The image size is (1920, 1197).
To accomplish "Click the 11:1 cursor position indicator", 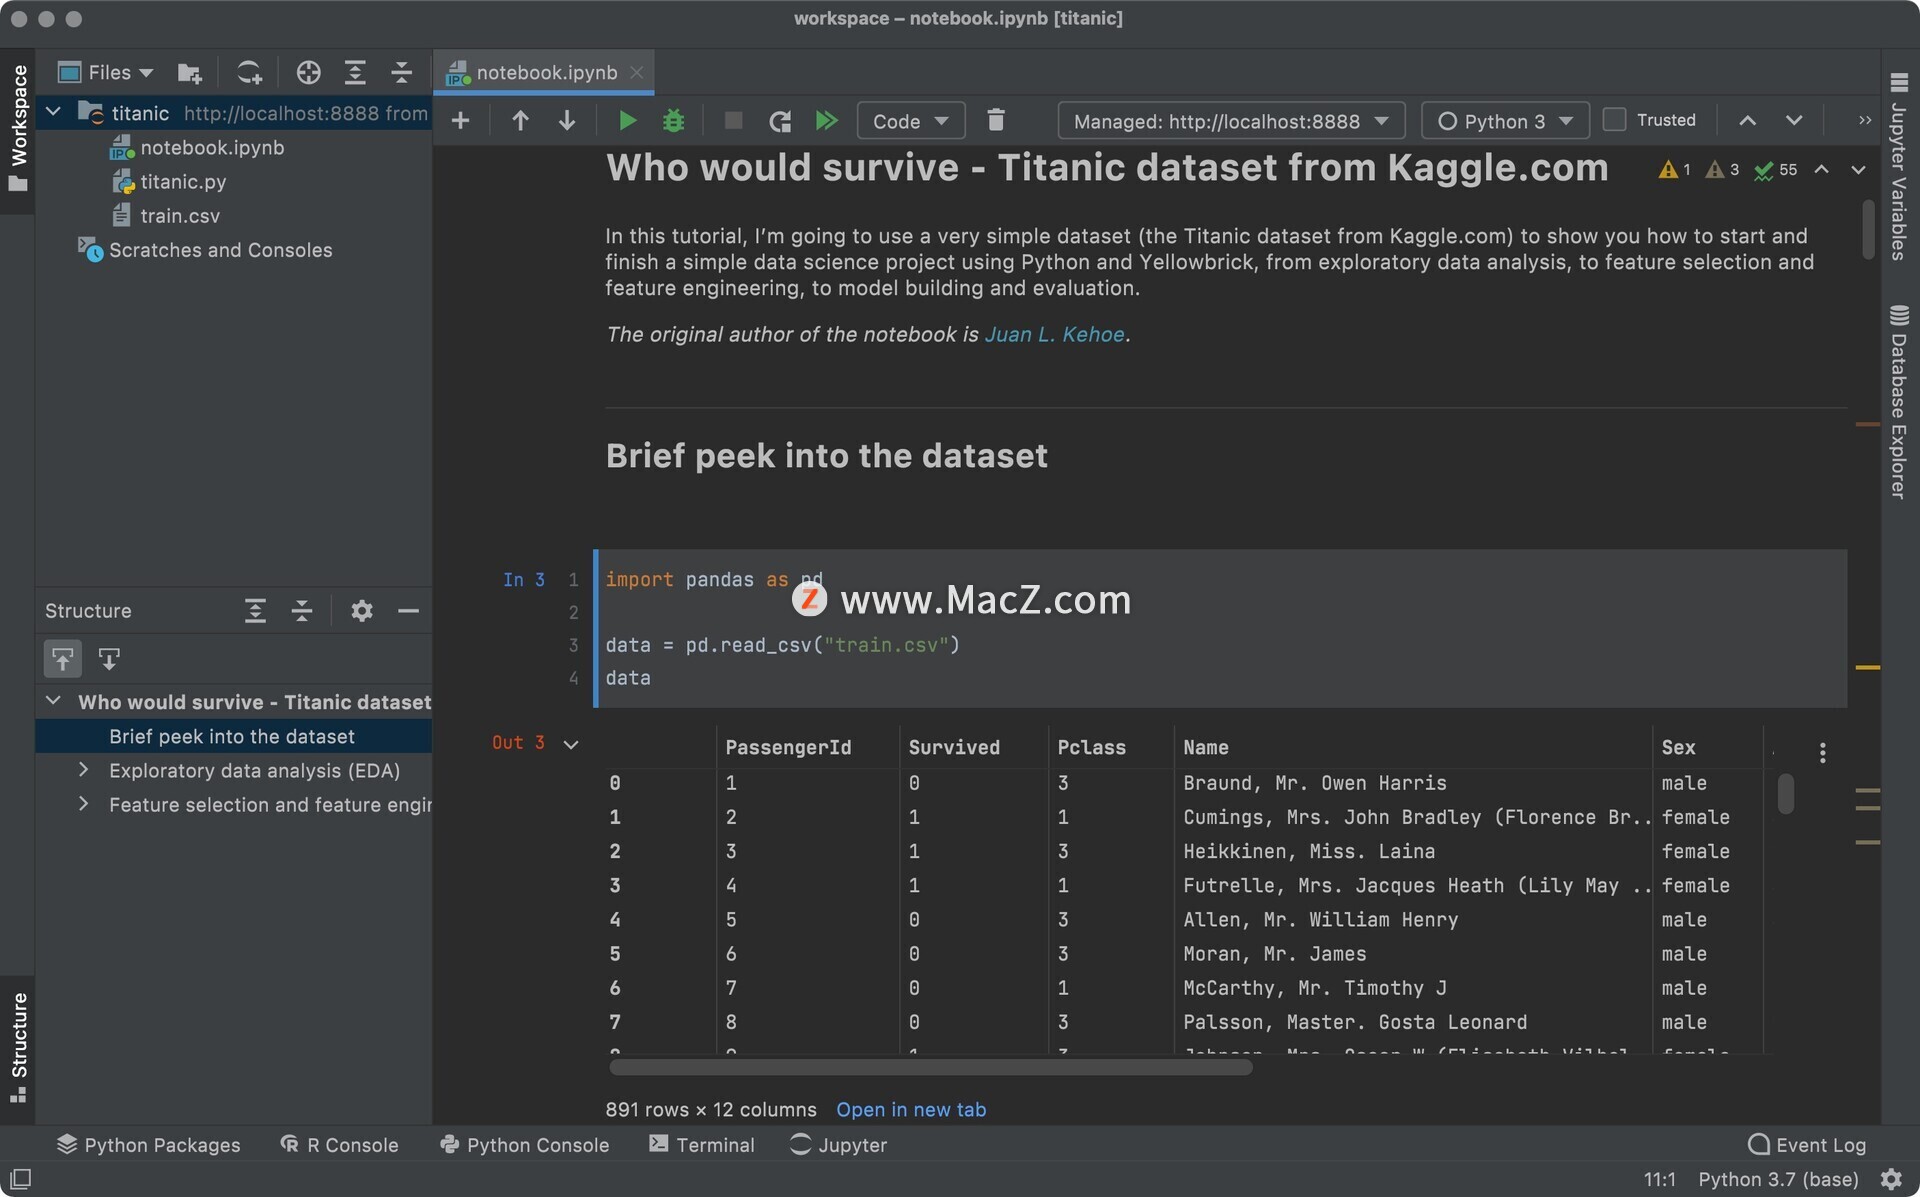I will [1659, 1179].
